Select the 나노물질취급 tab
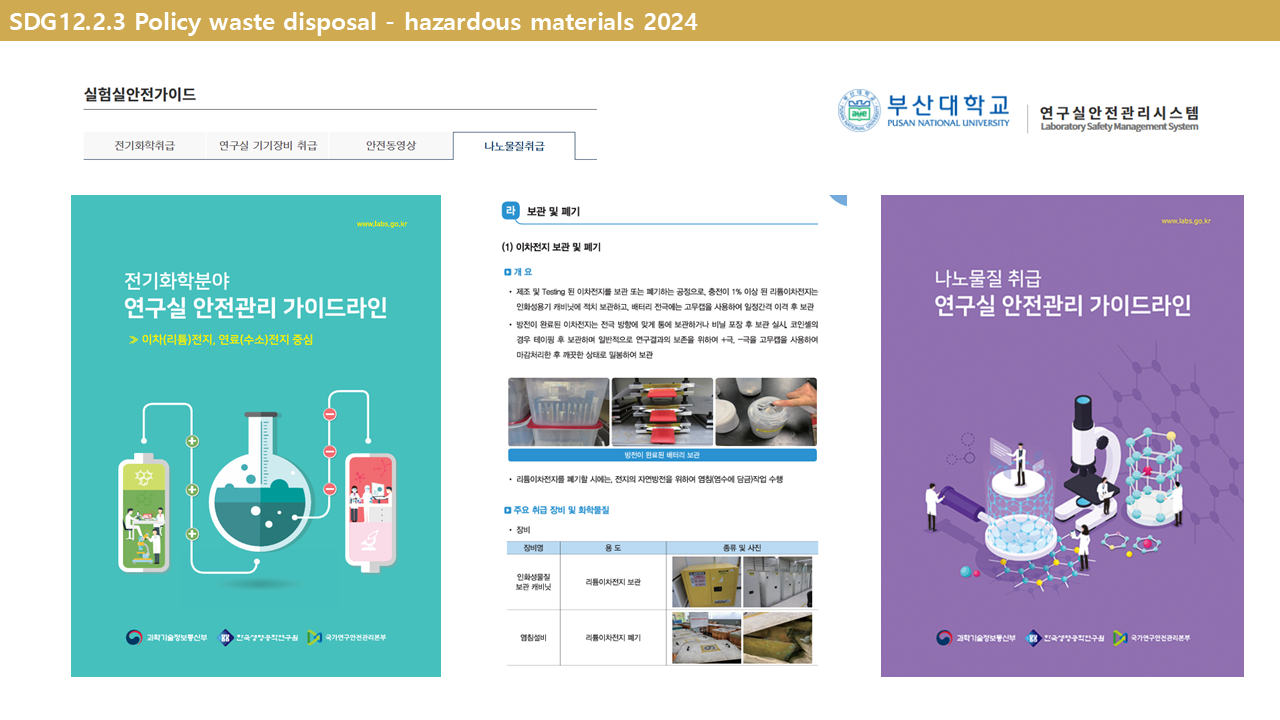 click(514, 146)
